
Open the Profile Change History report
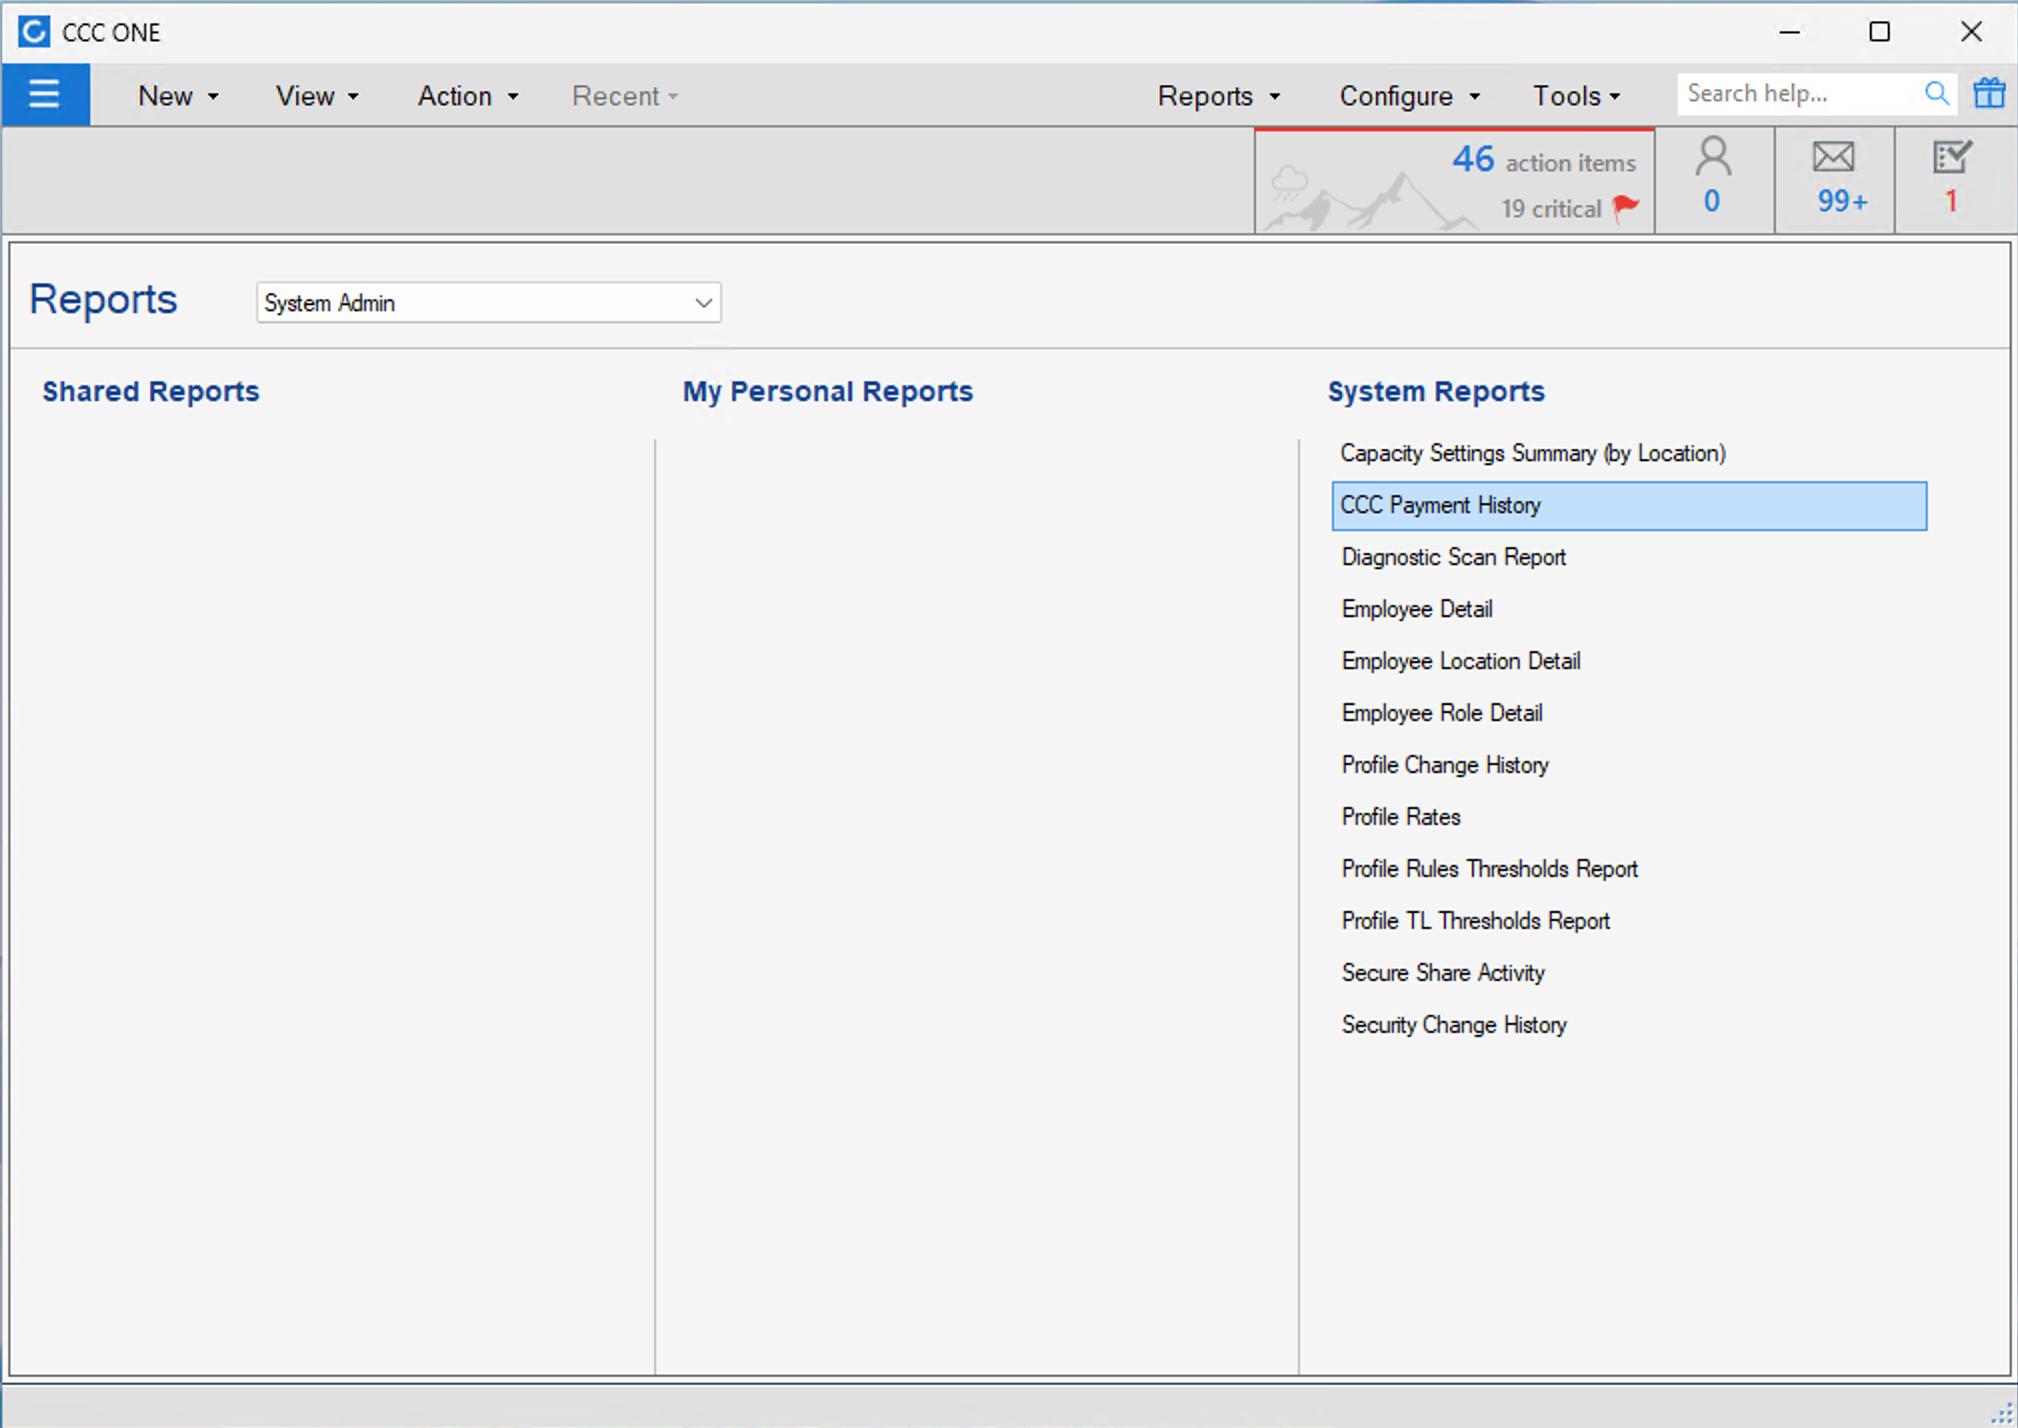(1445, 765)
